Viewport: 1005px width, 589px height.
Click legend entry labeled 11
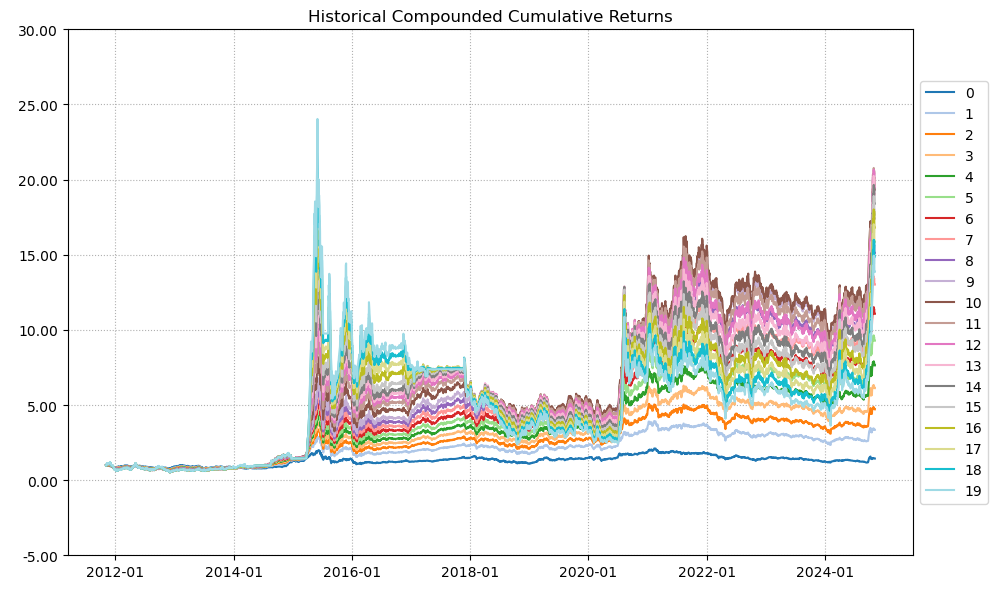954,324
